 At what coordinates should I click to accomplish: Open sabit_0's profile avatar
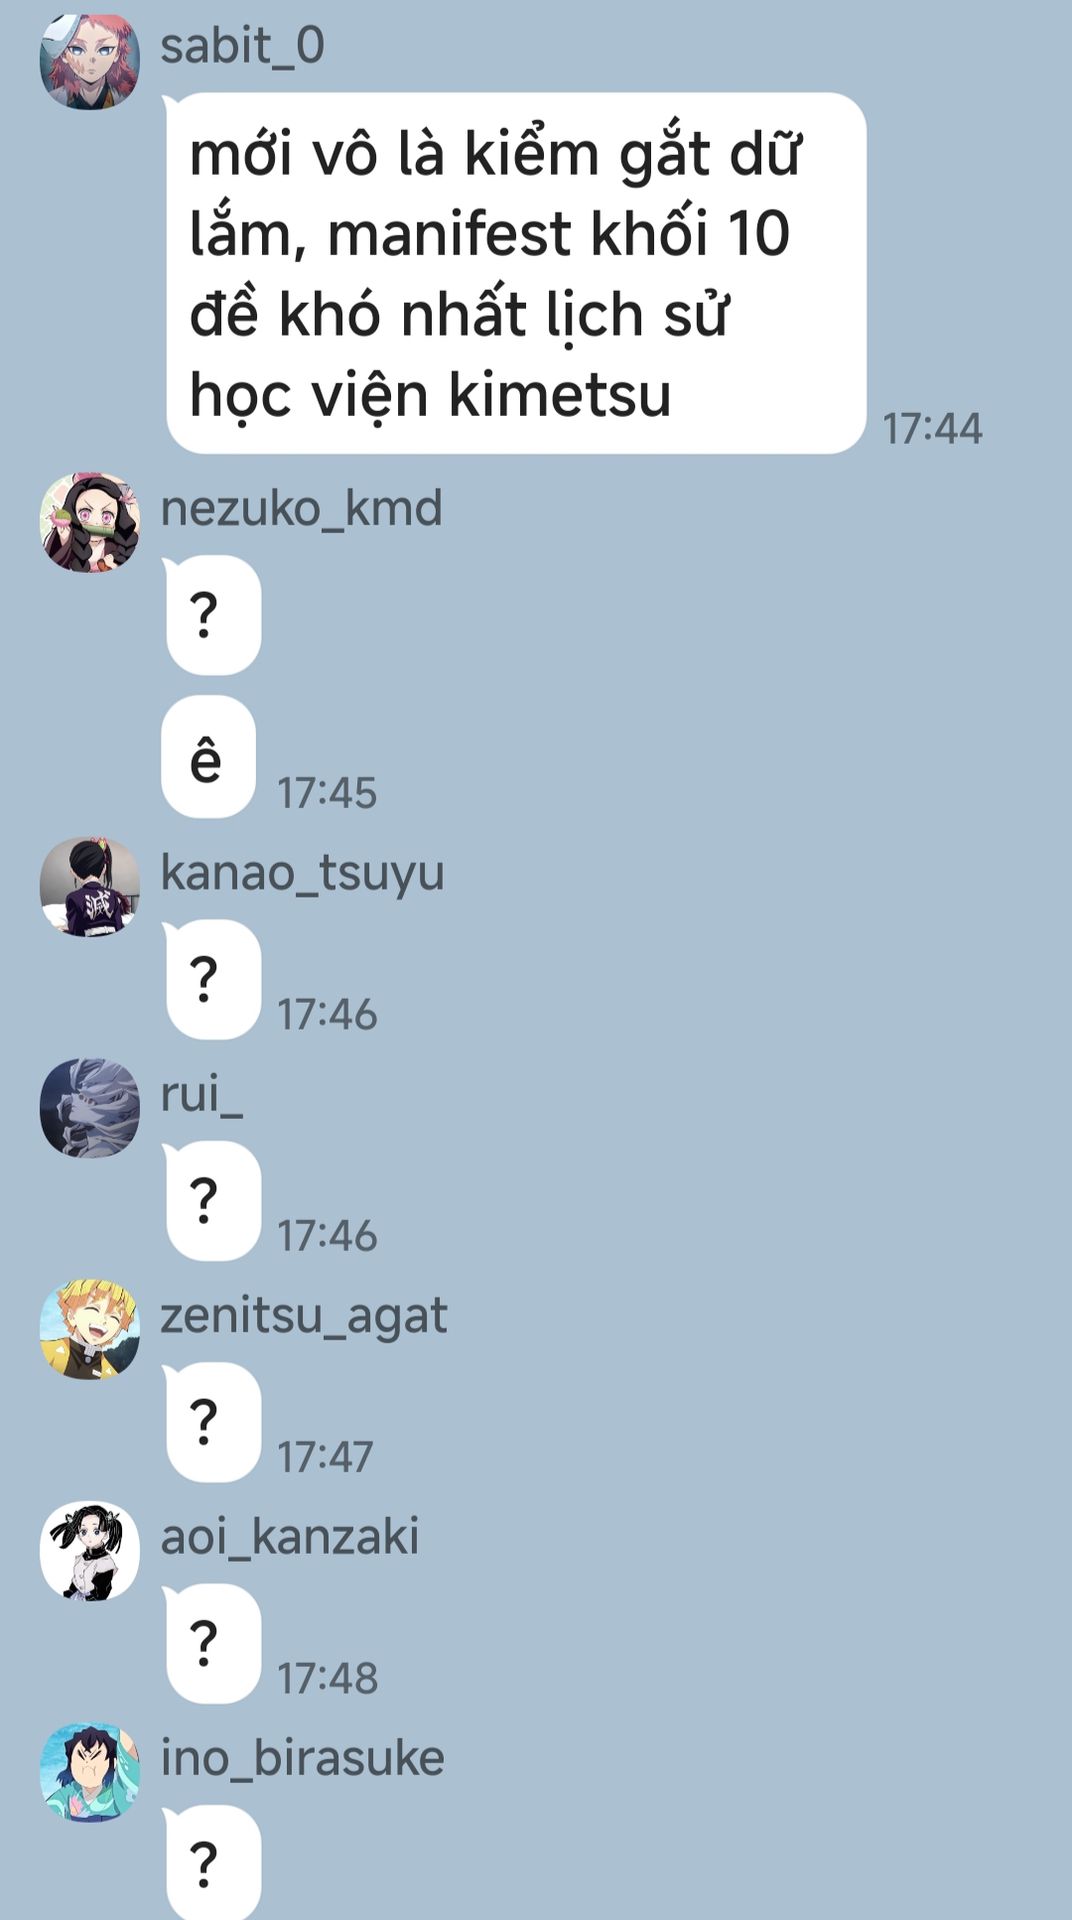(90, 60)
